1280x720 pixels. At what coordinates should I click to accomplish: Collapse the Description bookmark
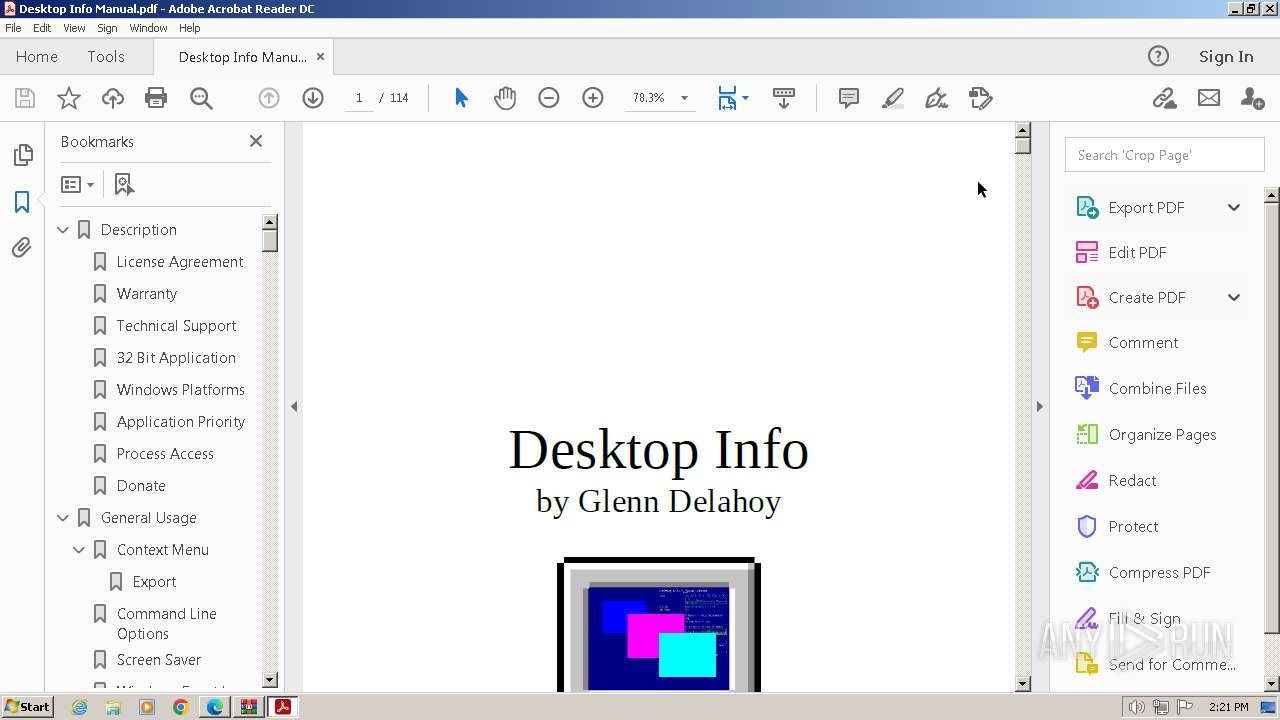click(x=63, y=230)
